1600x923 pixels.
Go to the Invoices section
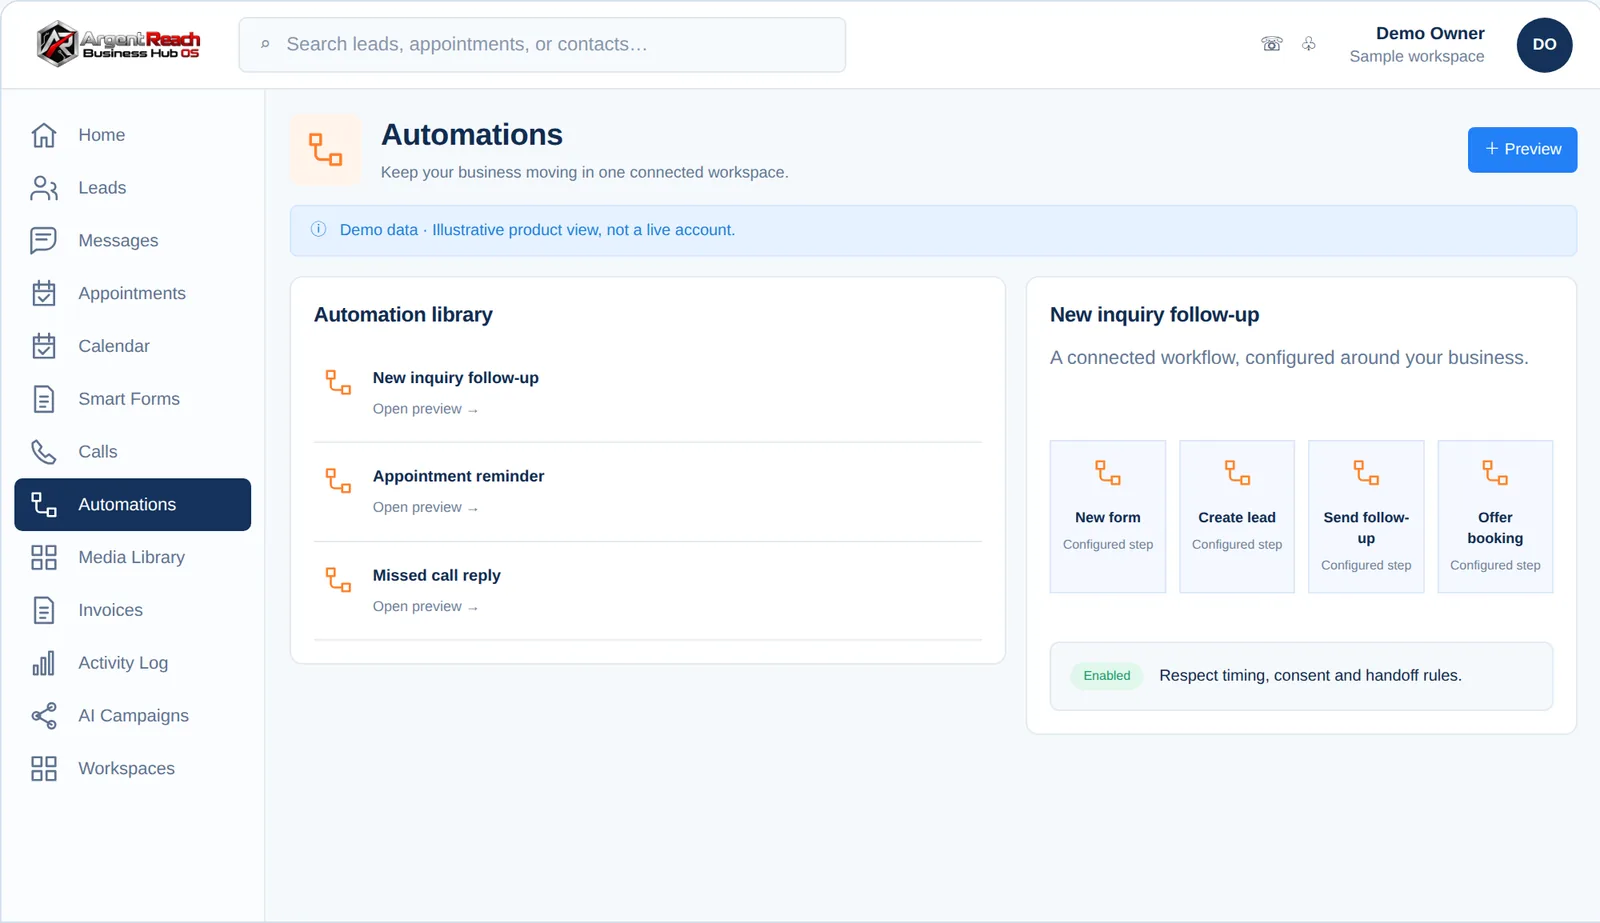coord(133,610)
